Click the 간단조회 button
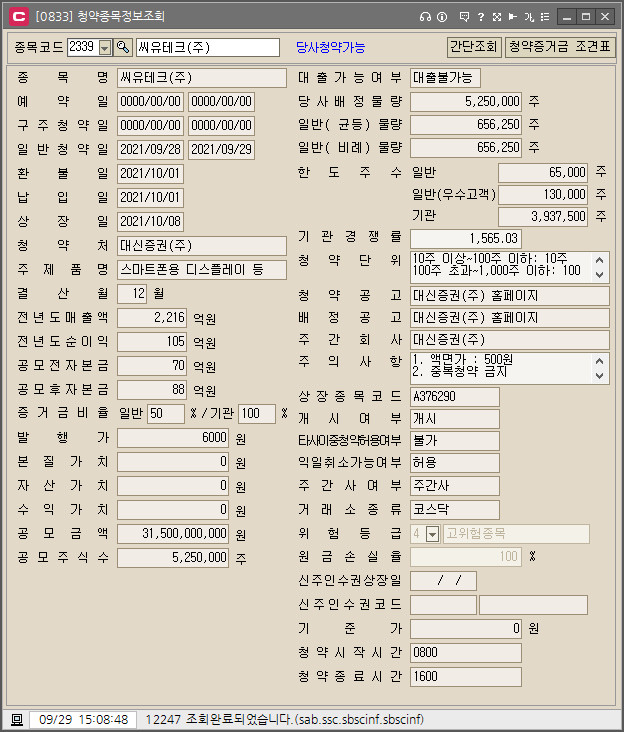 (x=474, y=47)
